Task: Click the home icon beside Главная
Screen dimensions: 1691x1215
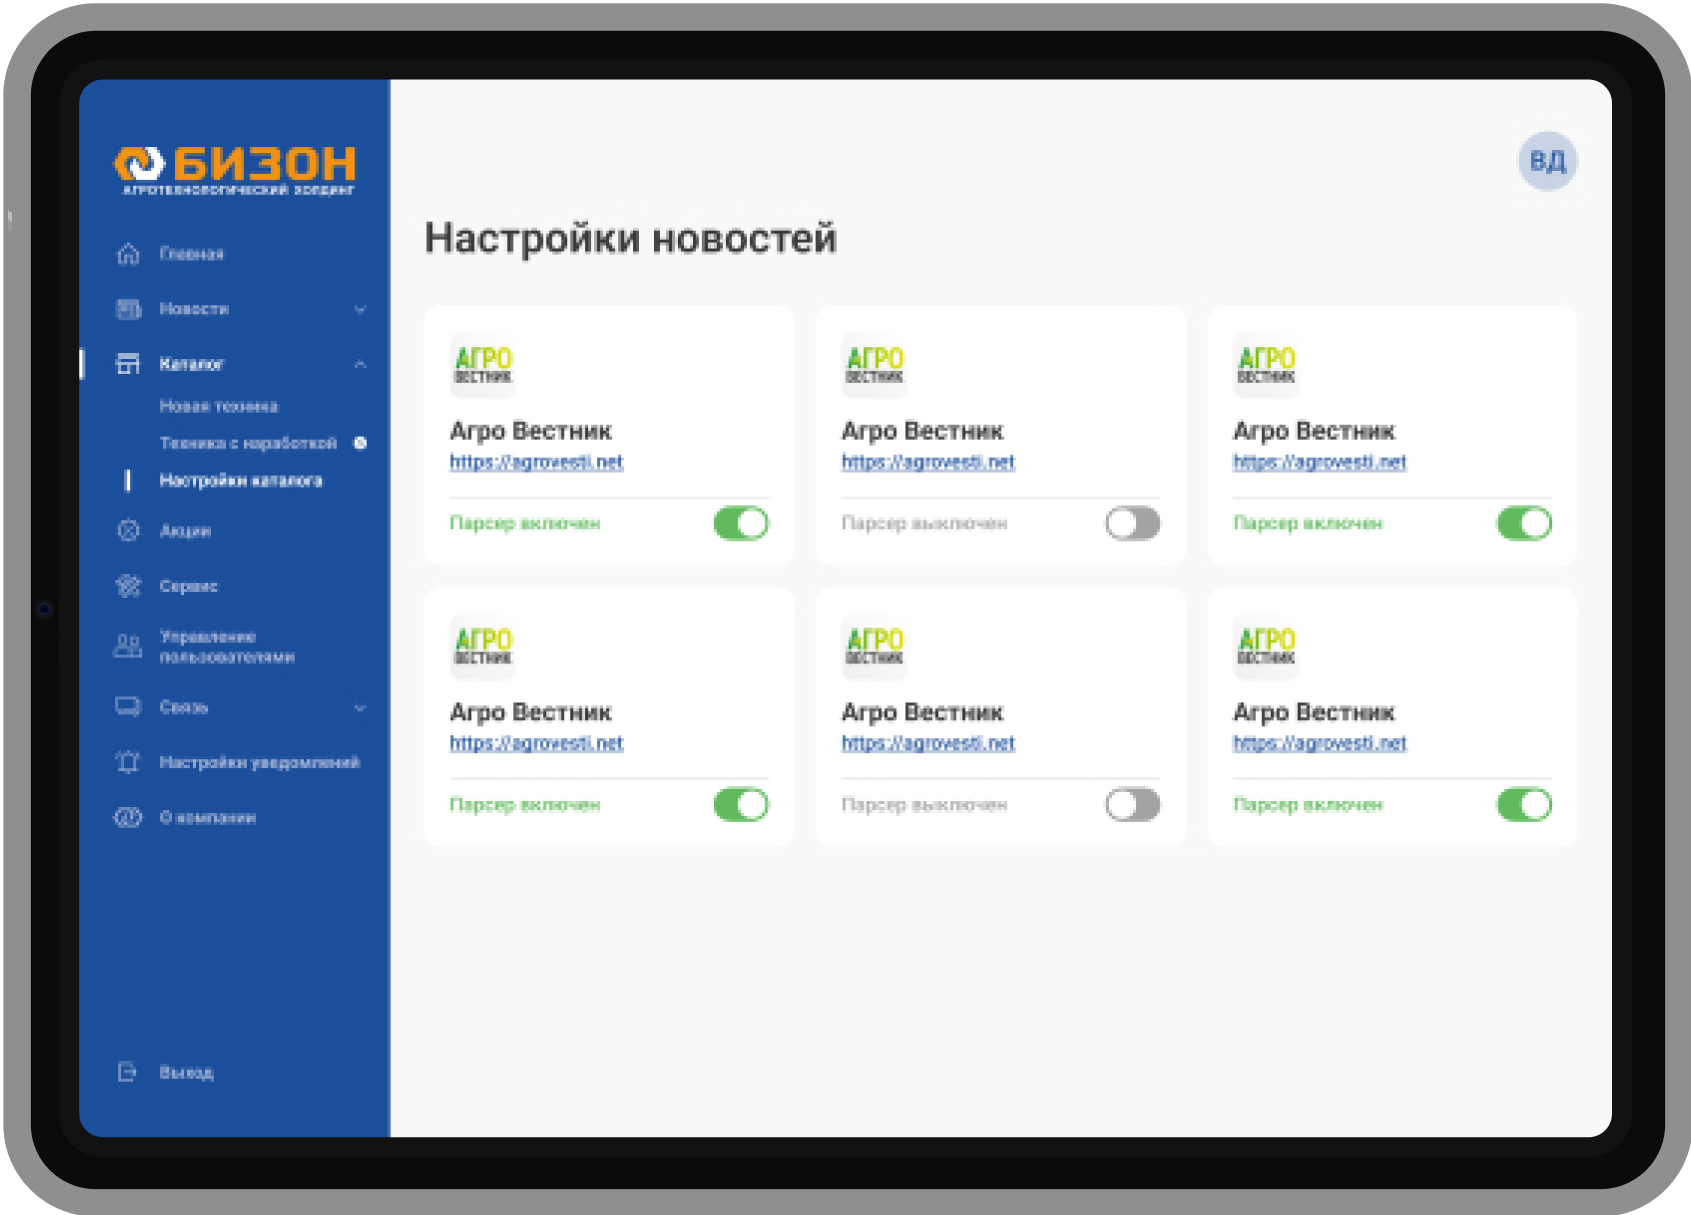Action: pos(128,254)
